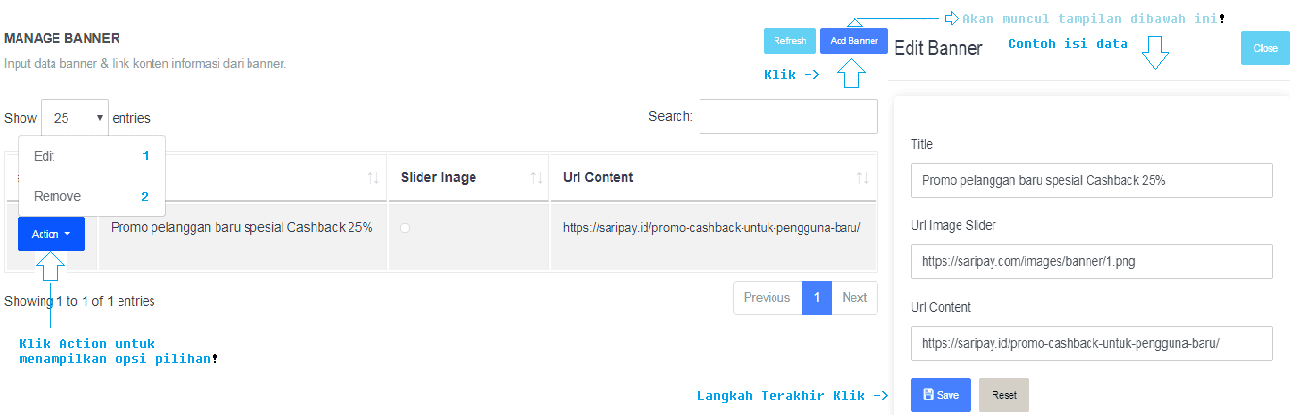Go to the Next page
The height and width of the screenshot is (417, 1290).
[854, 298]
